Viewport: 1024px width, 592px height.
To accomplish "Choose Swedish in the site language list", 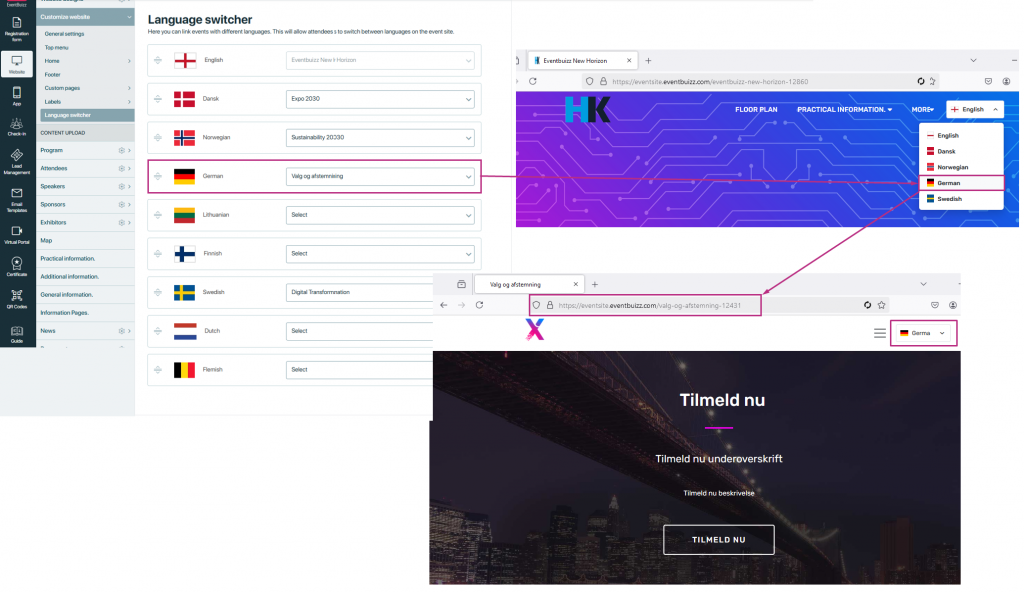I will [961, 199].
